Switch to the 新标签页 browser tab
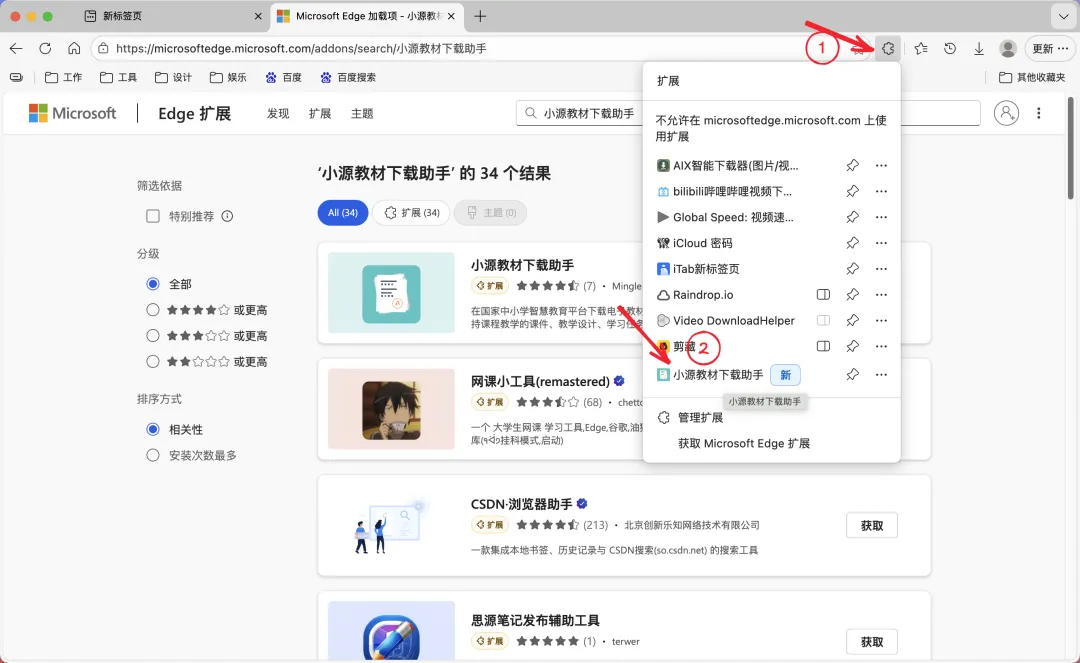 (172, 16)
